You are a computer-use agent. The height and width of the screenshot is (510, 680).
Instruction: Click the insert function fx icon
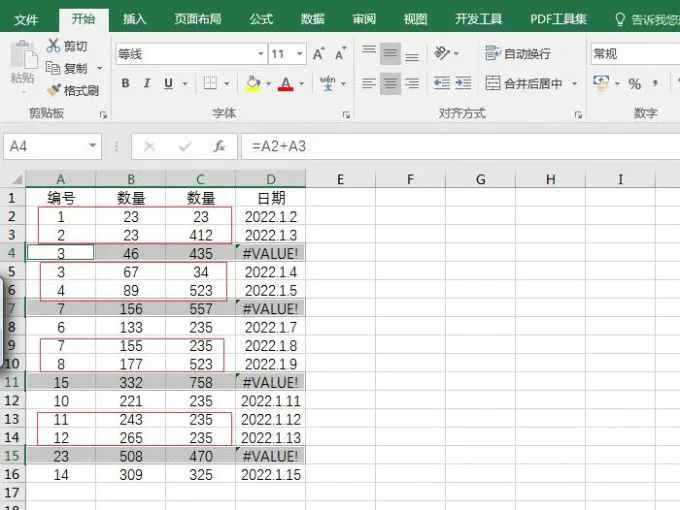click(219, 147)
